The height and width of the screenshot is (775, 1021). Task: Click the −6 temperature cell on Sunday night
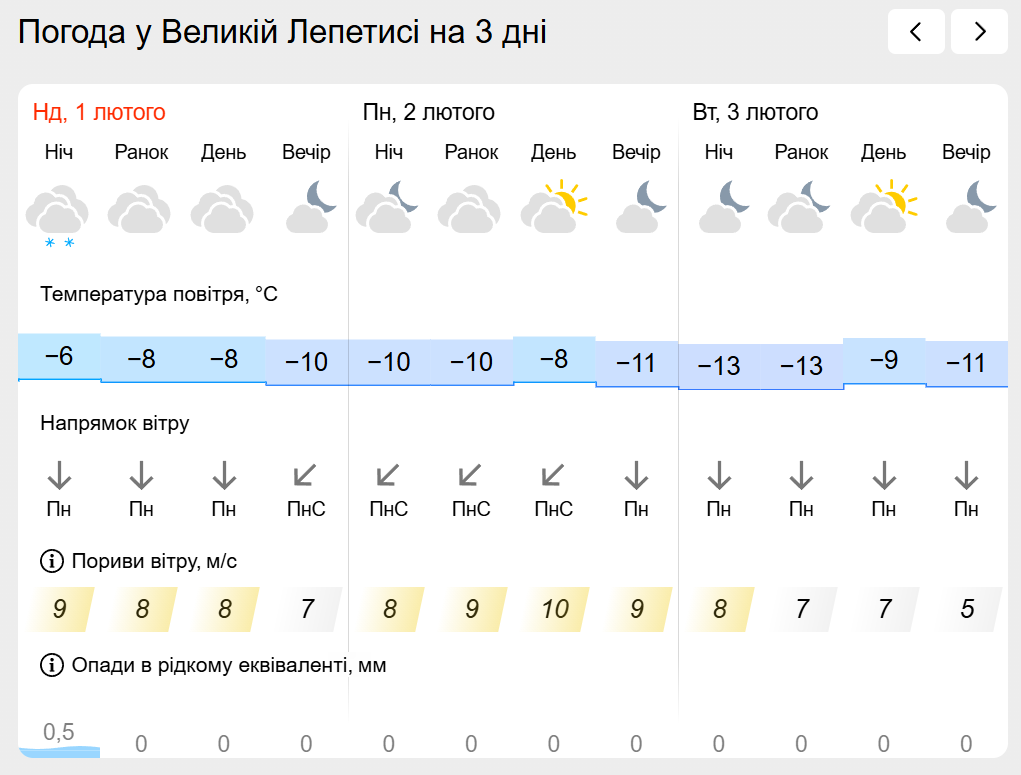coord(59,356)
